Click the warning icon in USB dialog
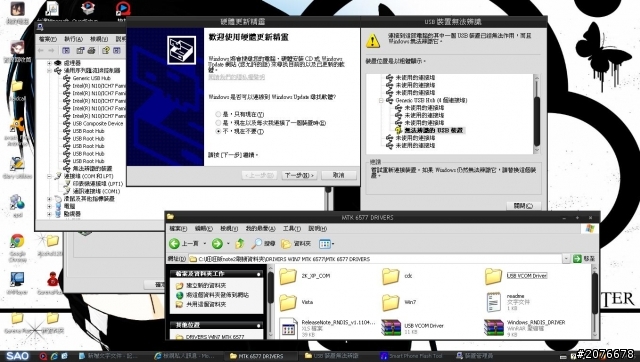 coord(373,40)
